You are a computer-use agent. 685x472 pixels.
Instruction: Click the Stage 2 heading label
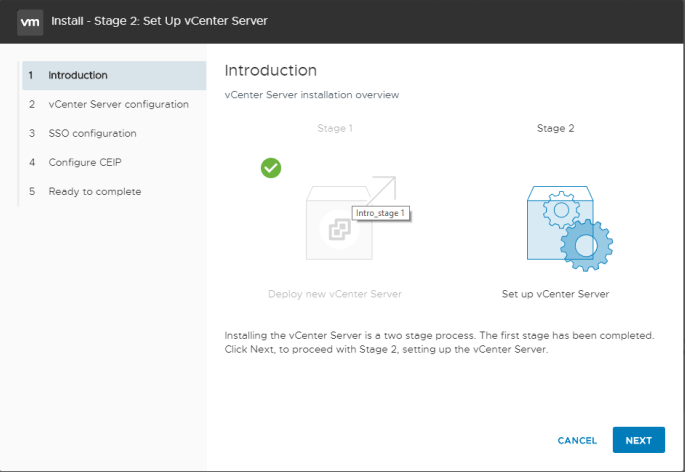[x=555, y=128]
